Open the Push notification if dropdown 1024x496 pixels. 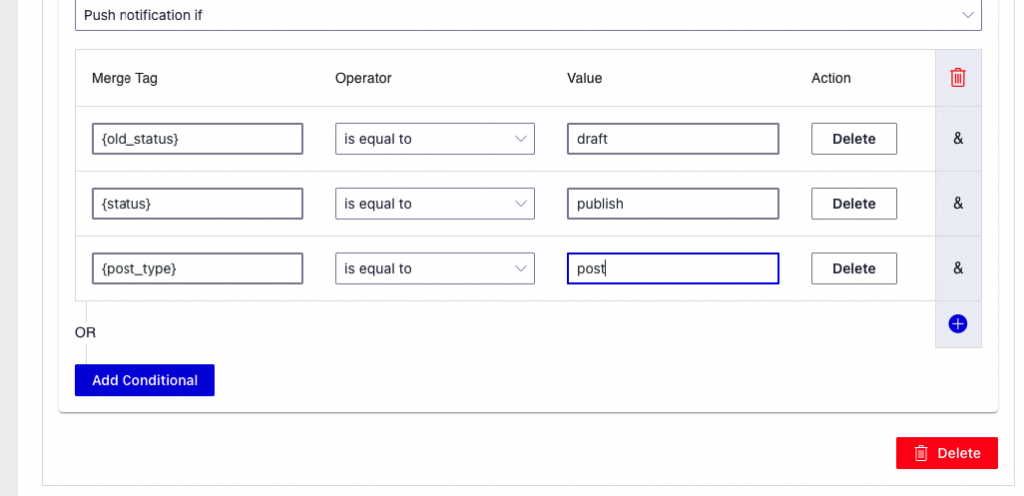coord(528,15)
